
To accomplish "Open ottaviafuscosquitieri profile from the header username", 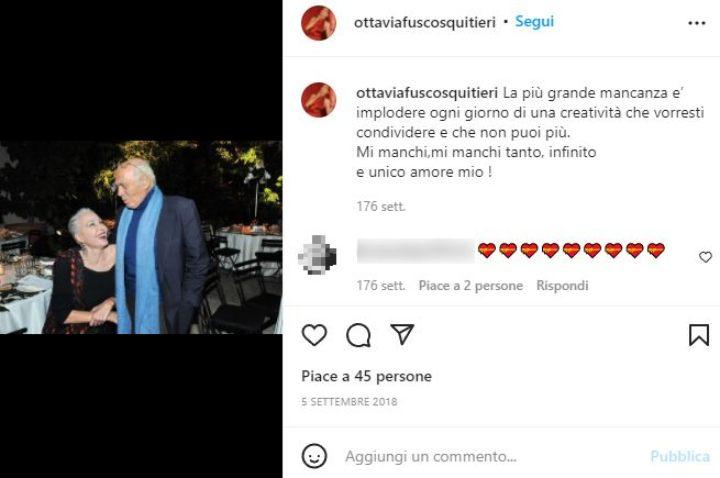I will (425, 22).
